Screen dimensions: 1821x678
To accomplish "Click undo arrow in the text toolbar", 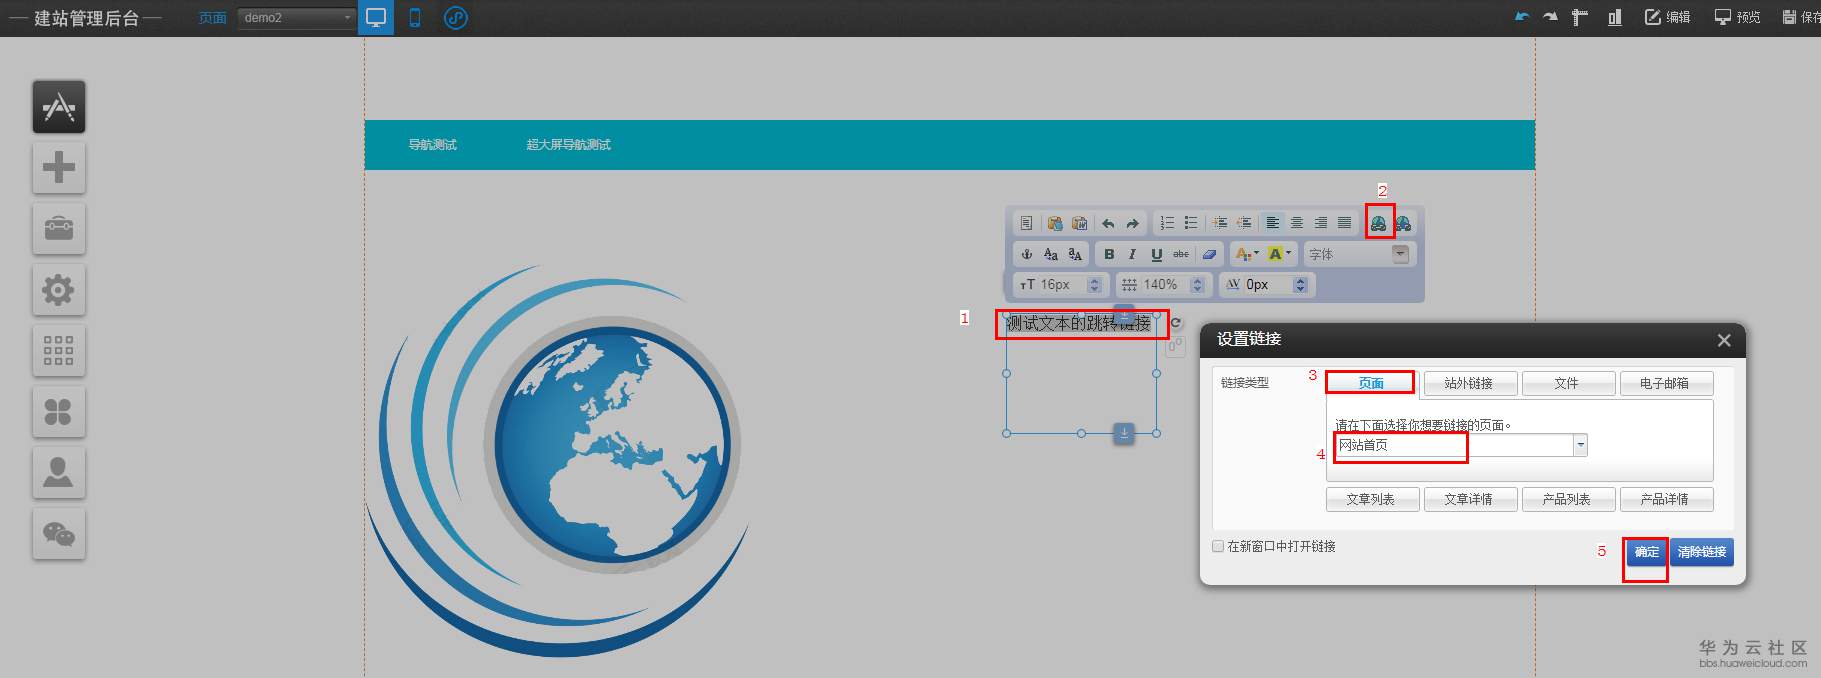I will tap(1108, 223).
